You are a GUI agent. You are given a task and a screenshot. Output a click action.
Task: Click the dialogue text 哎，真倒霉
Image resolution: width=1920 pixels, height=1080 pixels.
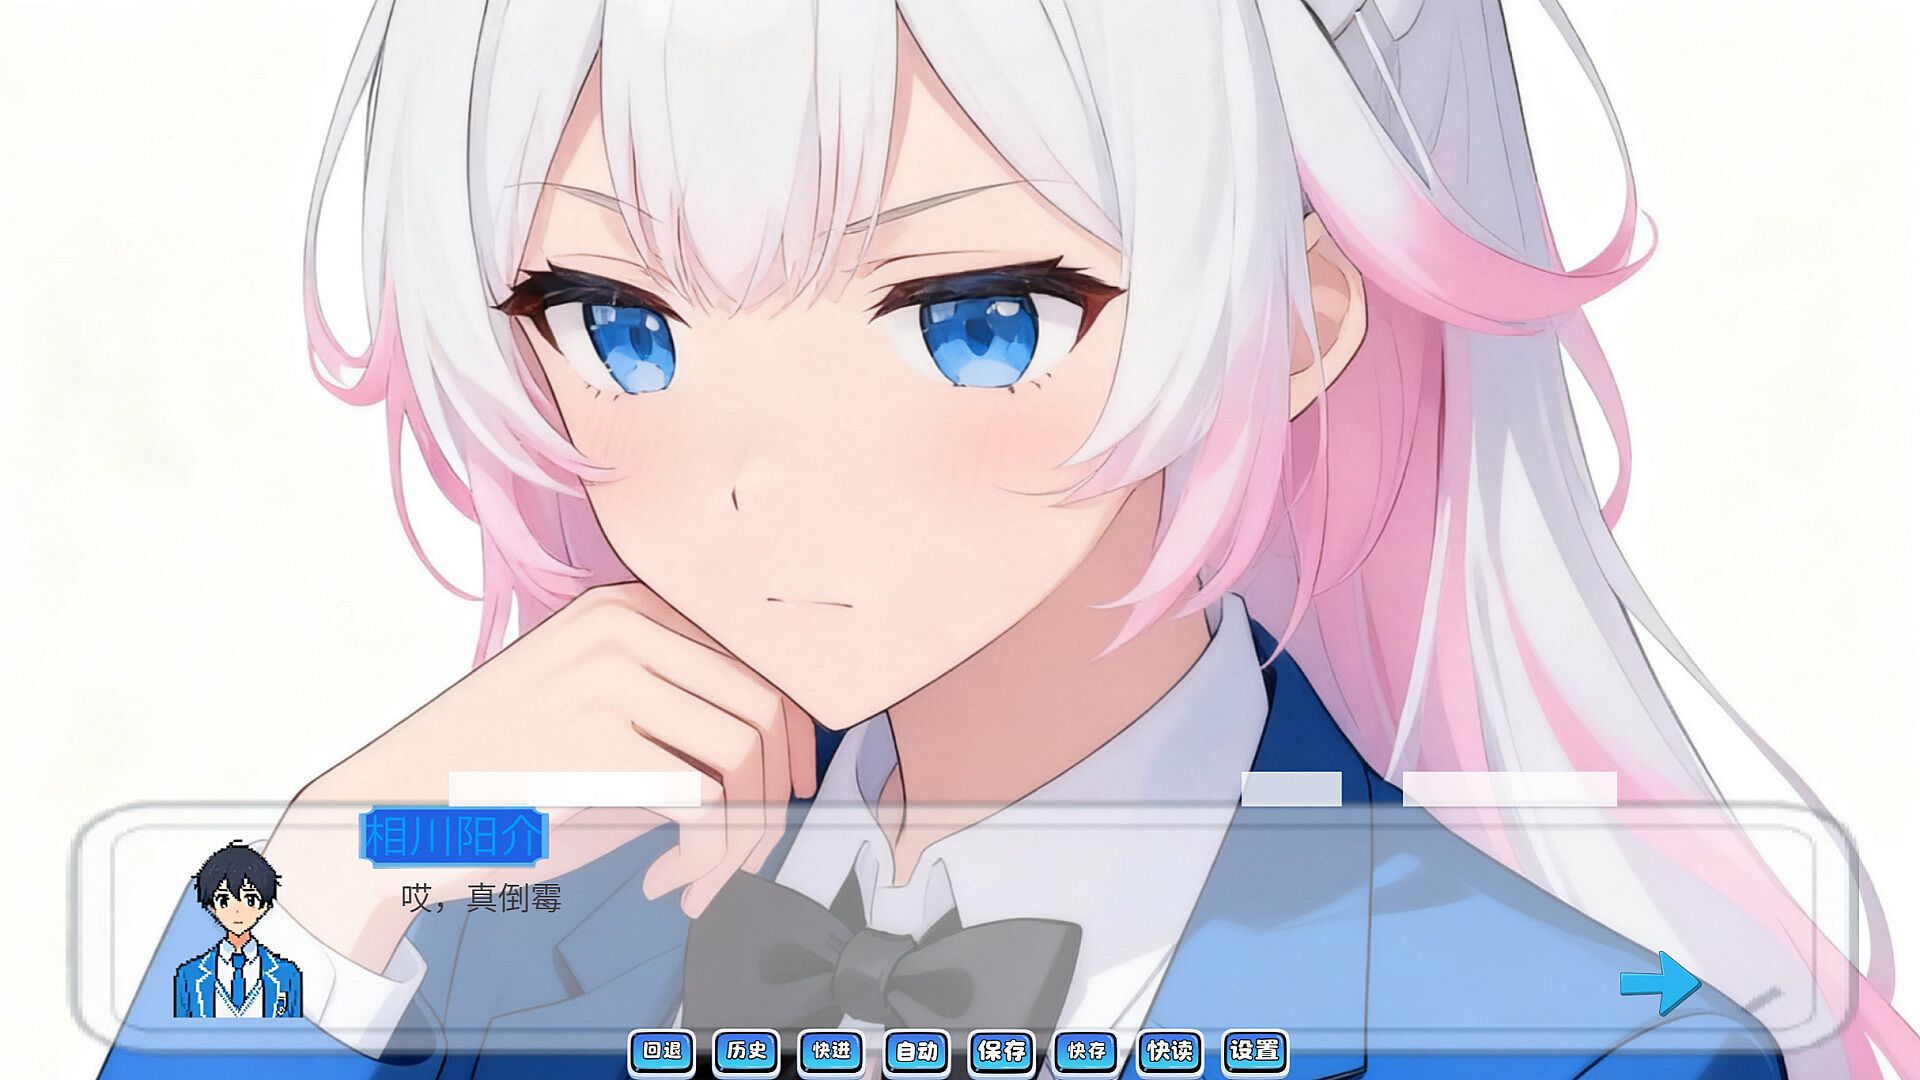coord(481,898)
